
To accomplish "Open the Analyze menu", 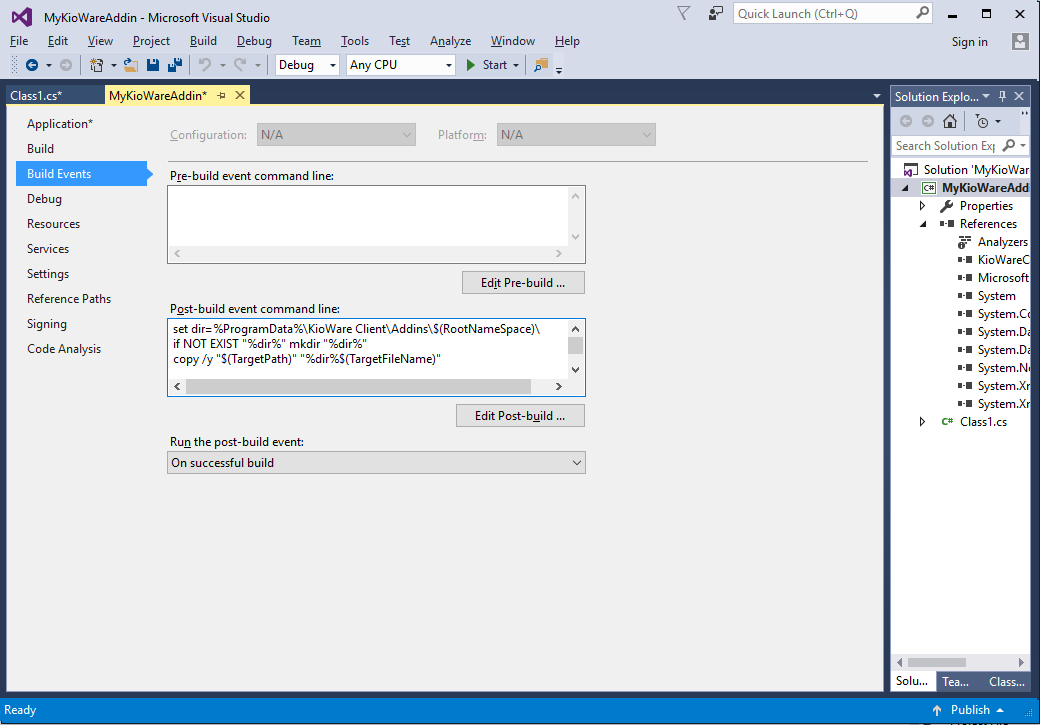I will click(450, 41).
